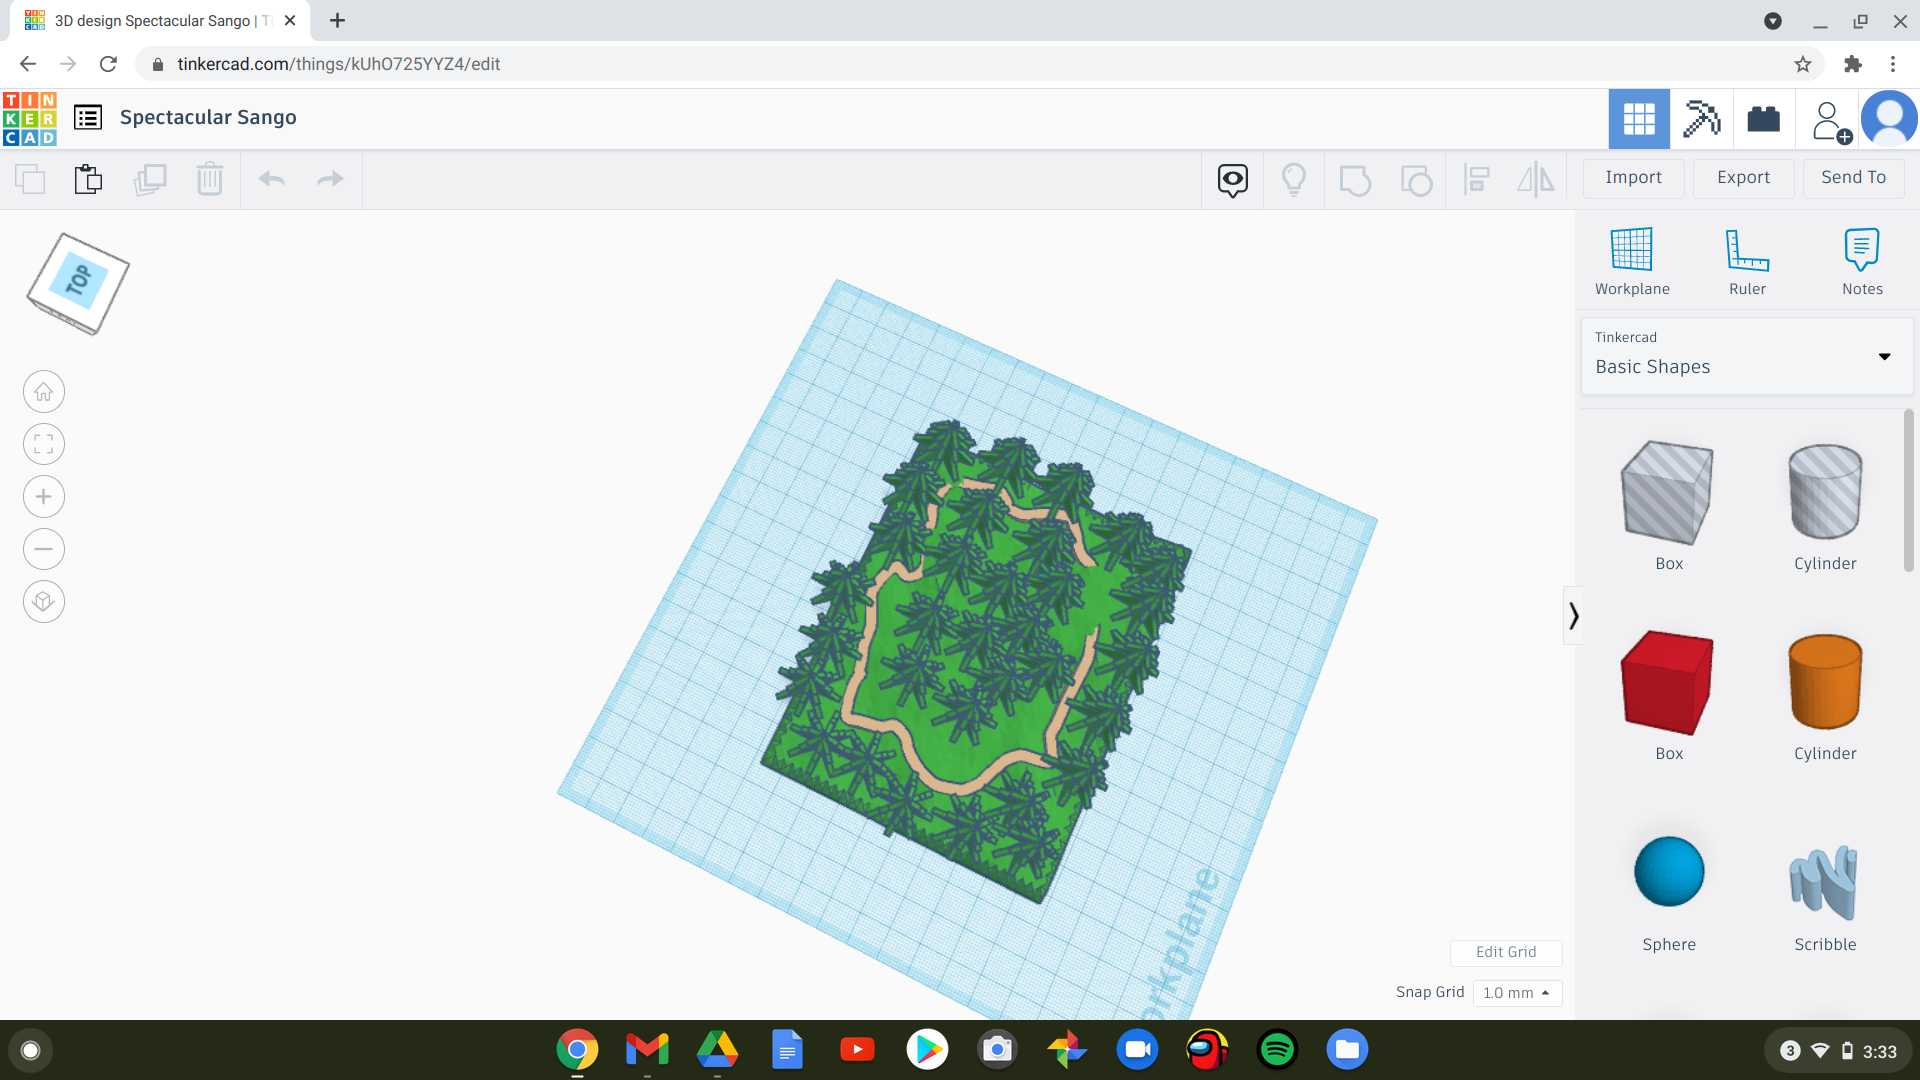Click the Edit Grid button
1920x1080 pixels.
pyautogui.click(x=1506, y=952)
